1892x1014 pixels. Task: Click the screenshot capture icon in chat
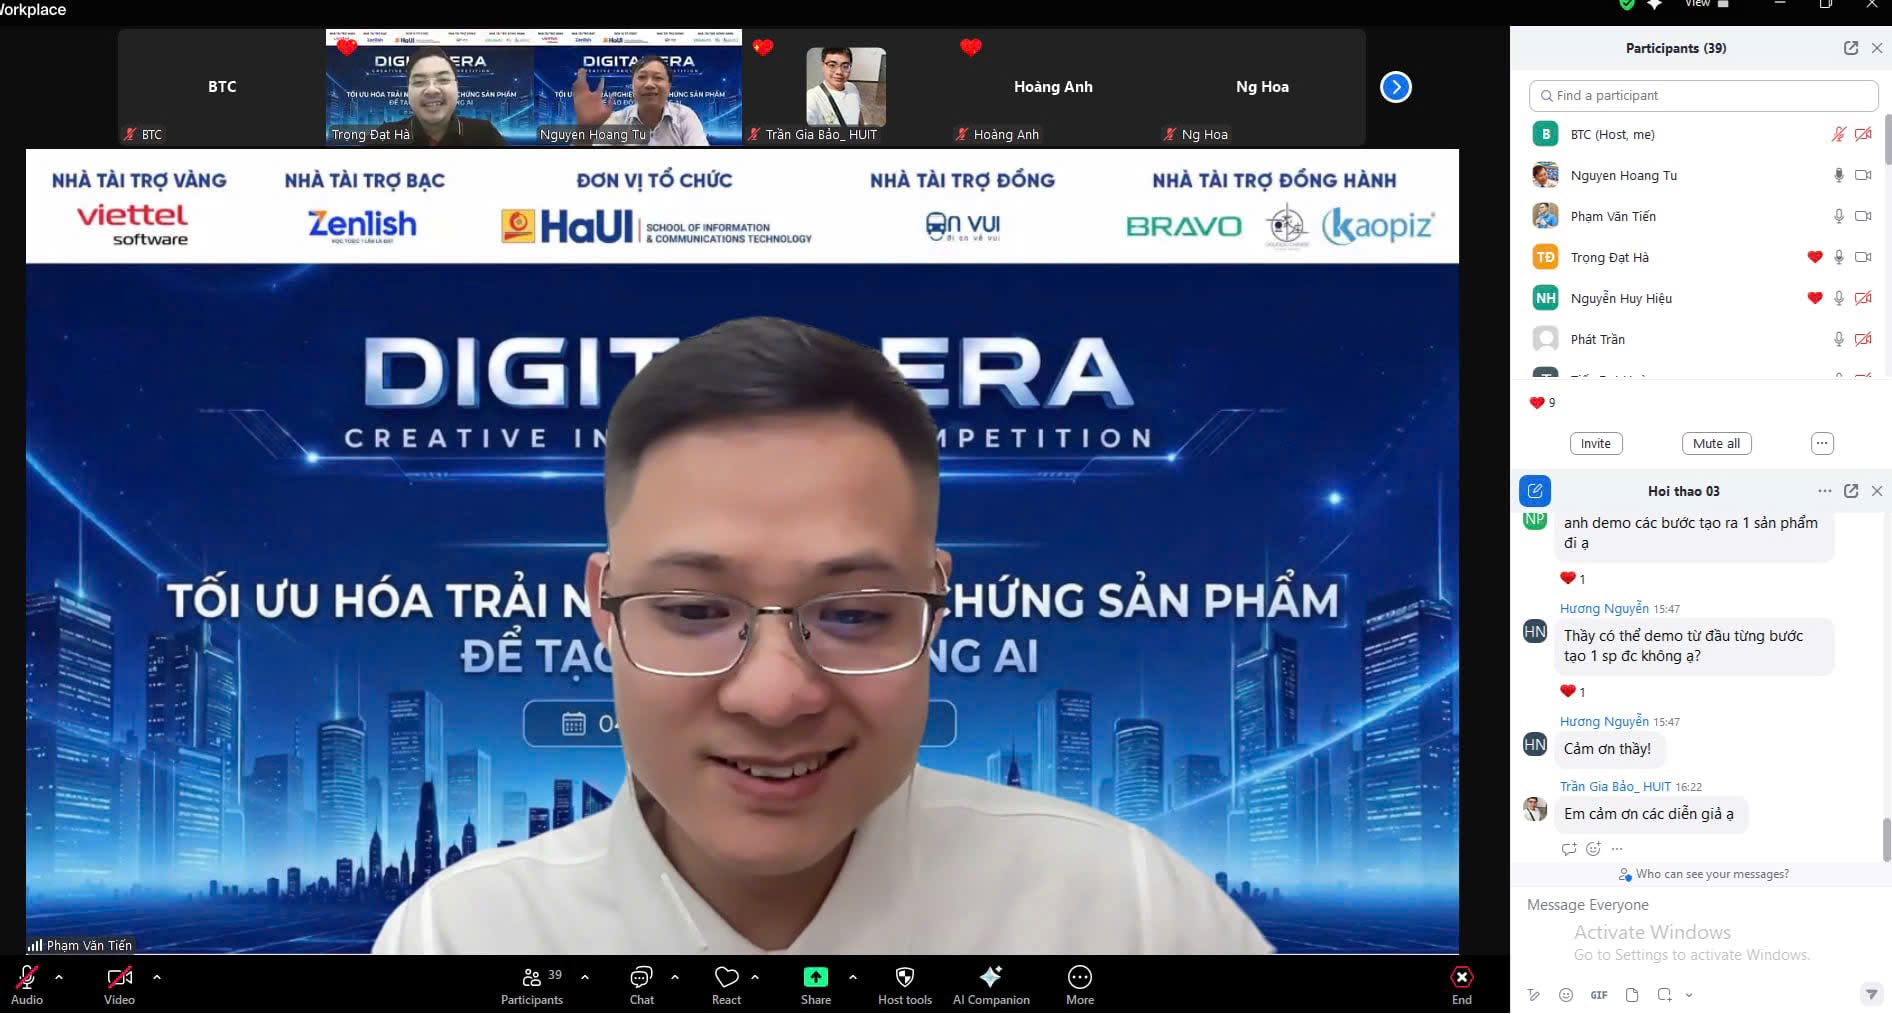1664,995
